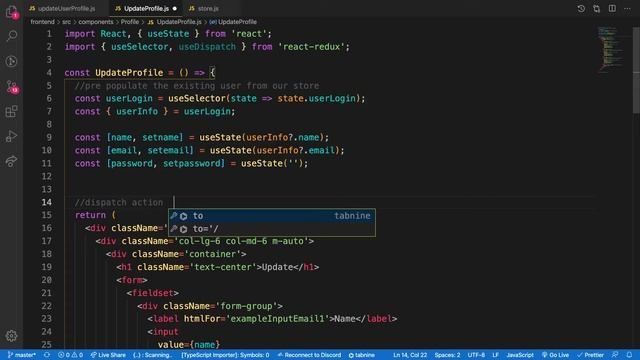
Task: Place cursor in '//dispatch action' comment
Action: click(119, 202)
